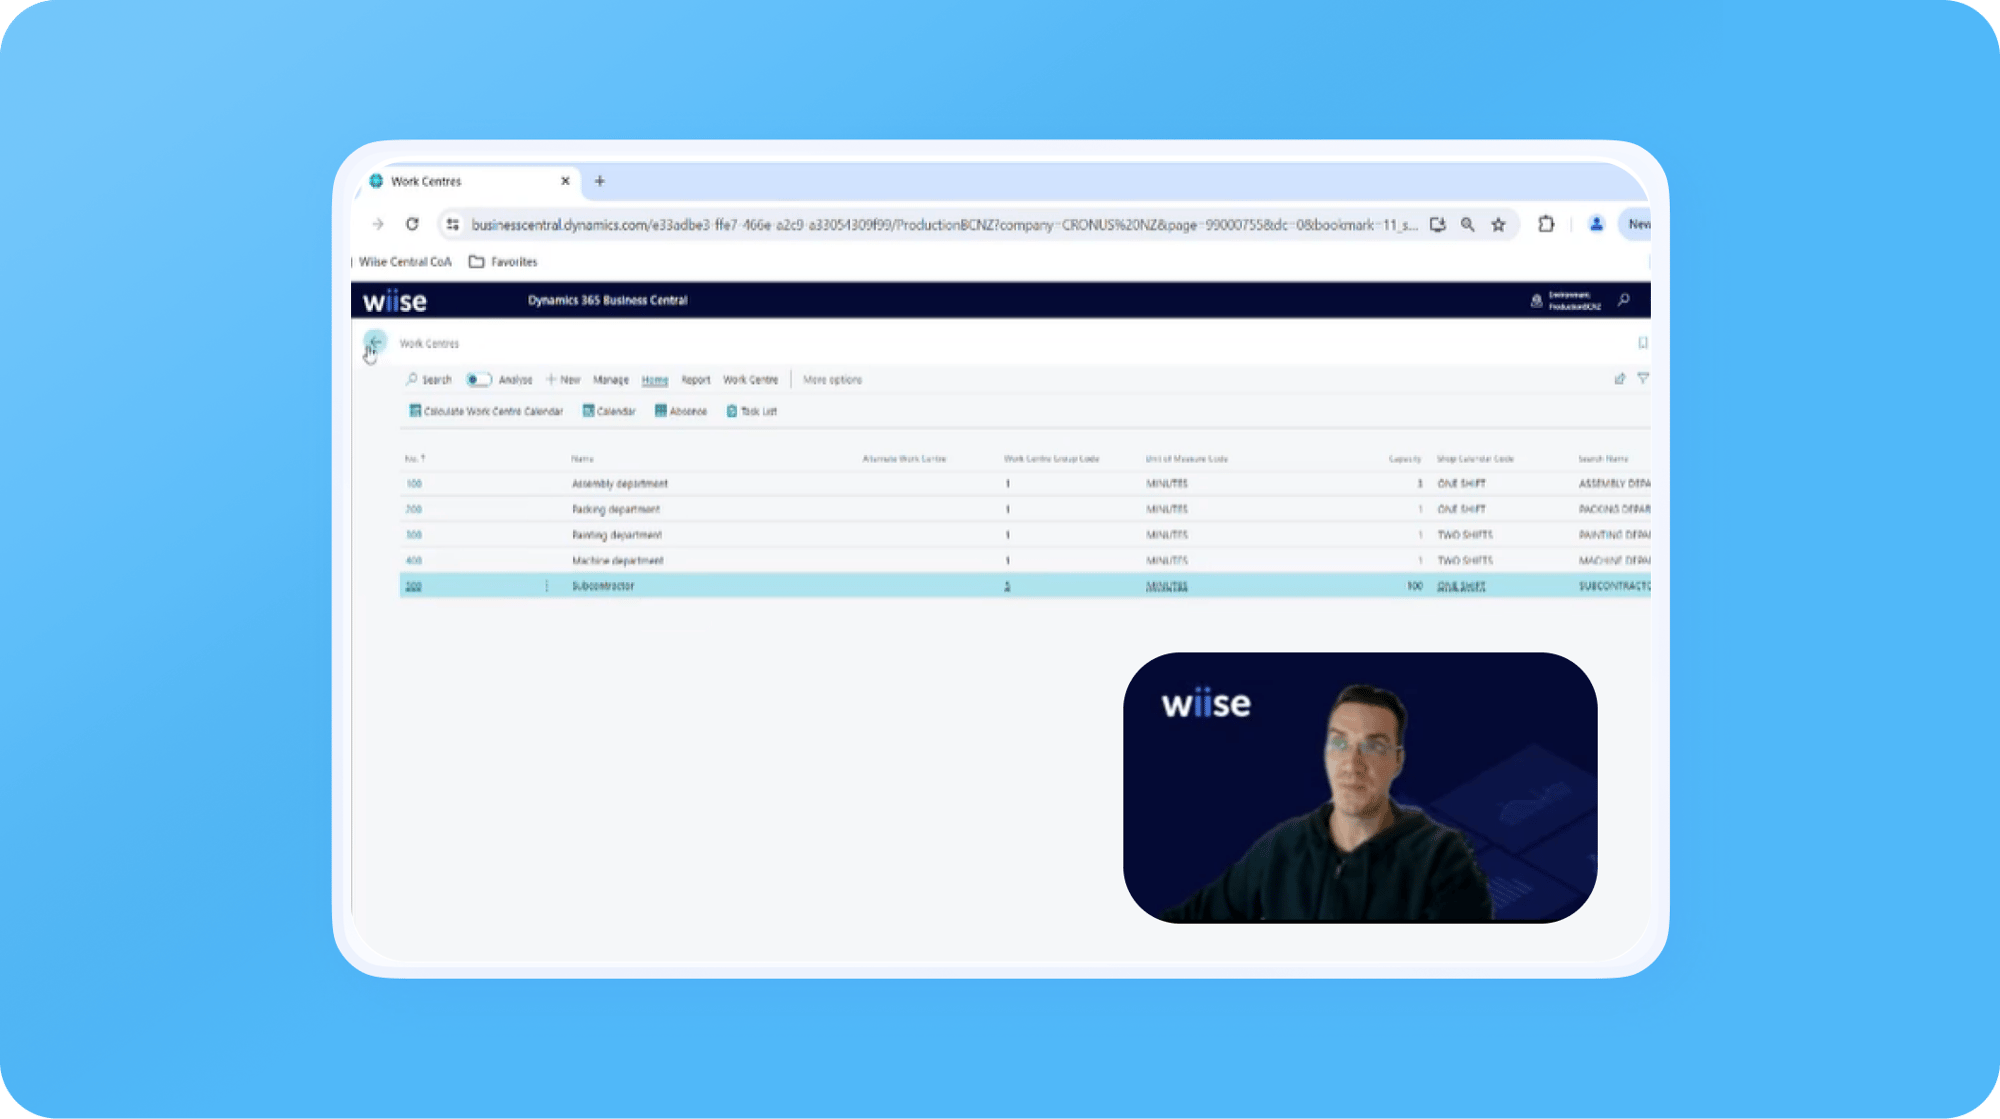This screenshot has height=1119, width=2000.
Task: Open the Wiise Central CoA bookmark
Action: [x=405, y=262]
